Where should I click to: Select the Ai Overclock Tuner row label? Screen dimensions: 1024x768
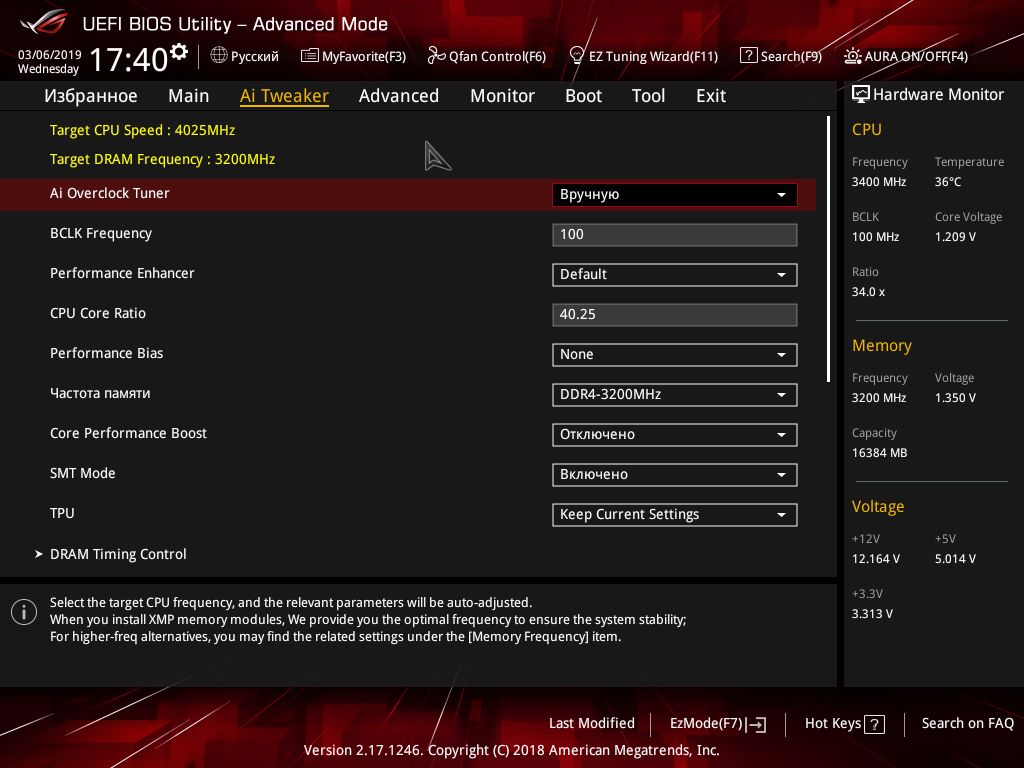click(110, 193)
